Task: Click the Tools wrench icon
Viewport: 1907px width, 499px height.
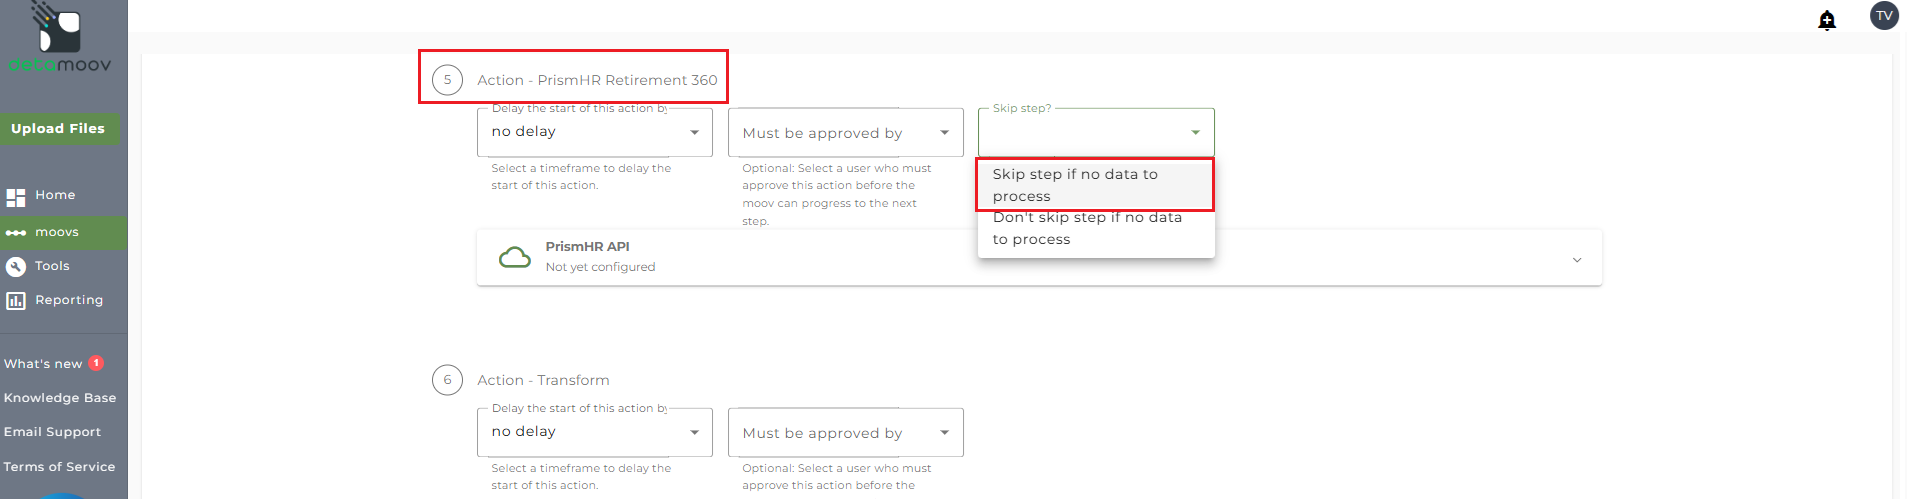Action: pyautogui.click(x=15, y=266)
